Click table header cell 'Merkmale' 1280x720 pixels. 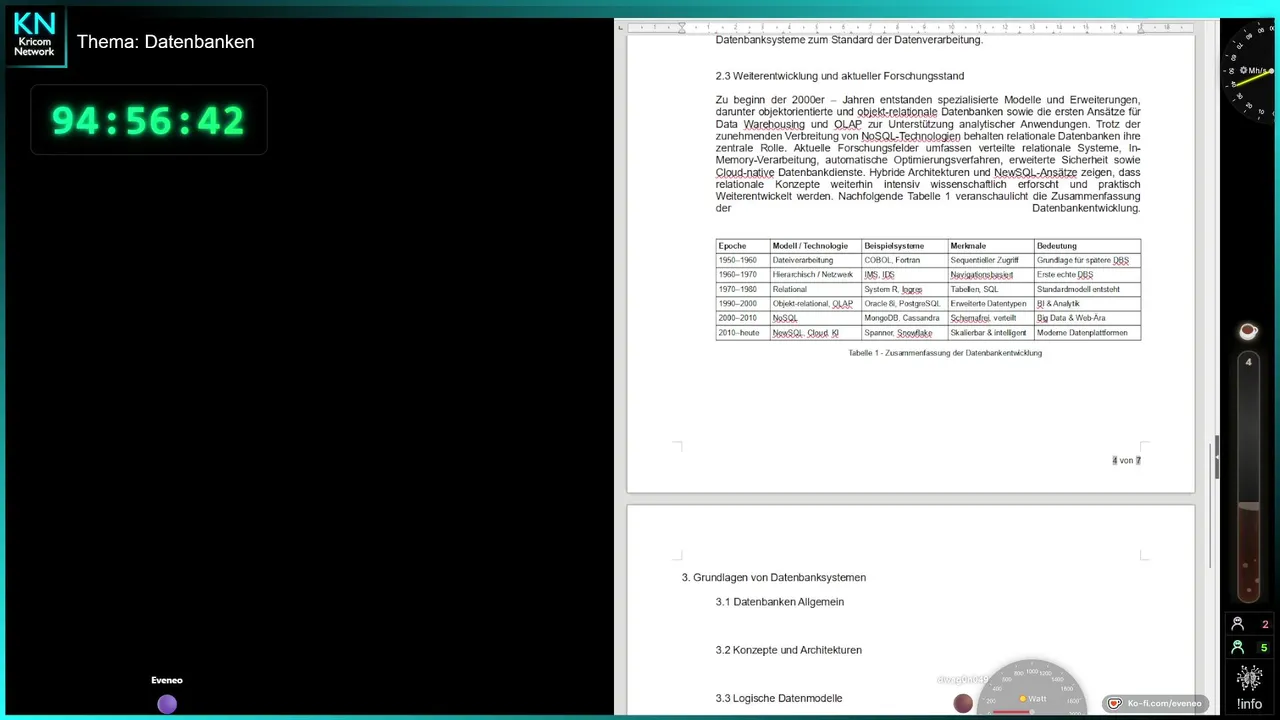991,246
